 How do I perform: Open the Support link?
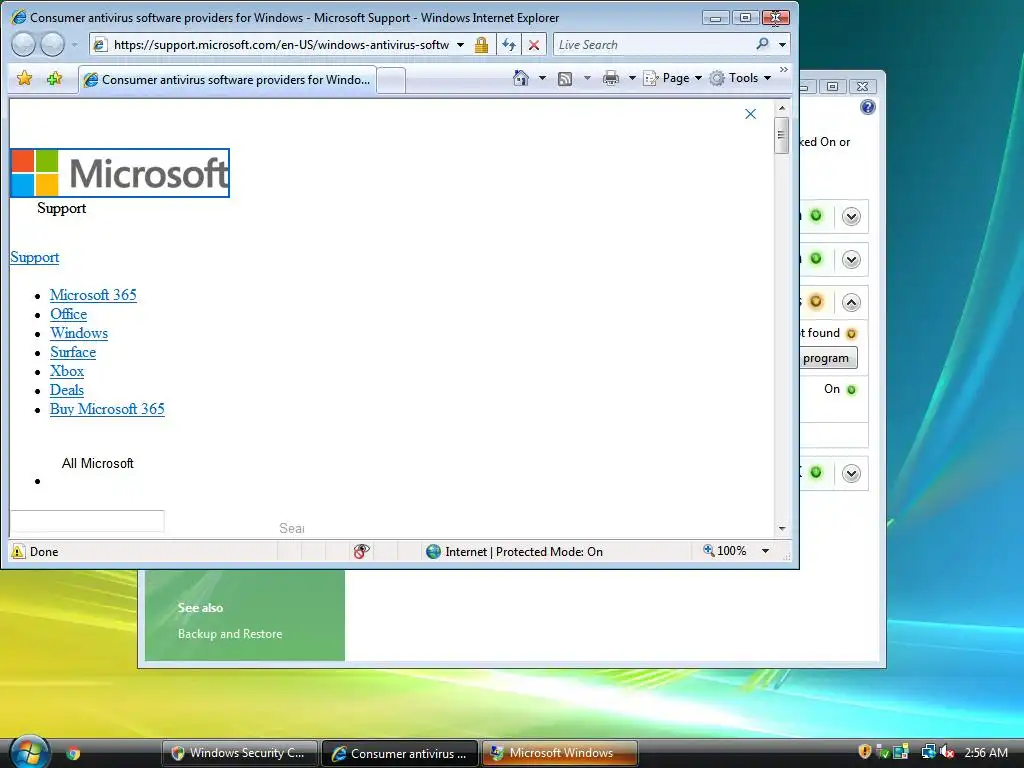35,257
